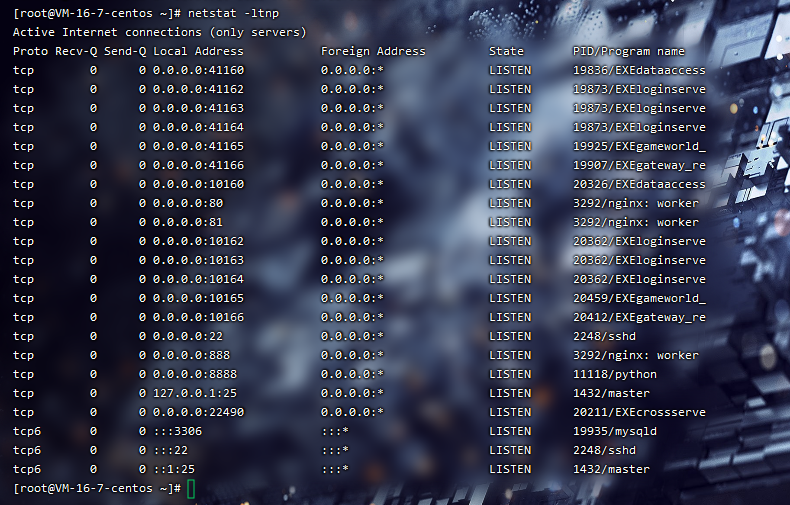Click the "State" column header
Screen dimensions: 790x505
[506, 51]
